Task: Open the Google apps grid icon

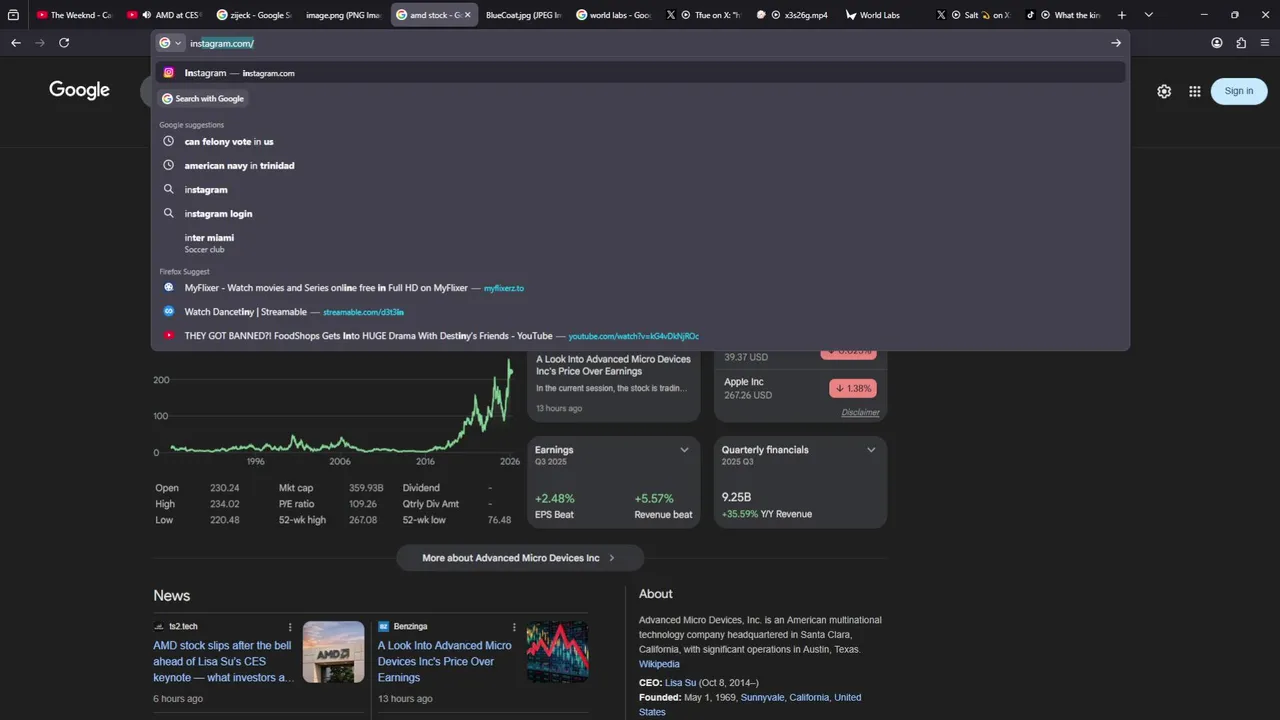Action: tap(1195, 91)
